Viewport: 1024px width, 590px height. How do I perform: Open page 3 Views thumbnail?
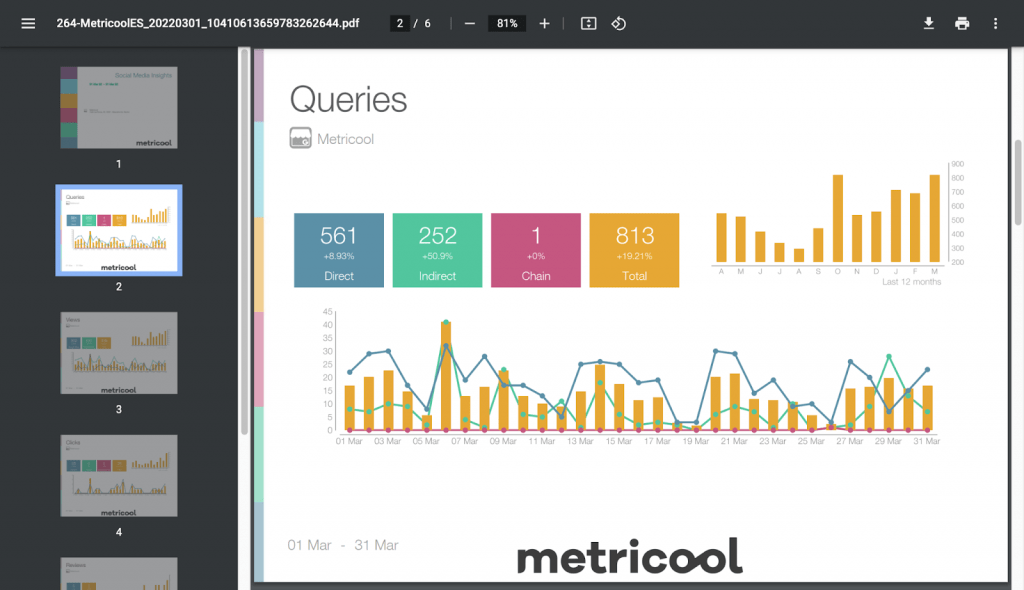click(119, 353)
